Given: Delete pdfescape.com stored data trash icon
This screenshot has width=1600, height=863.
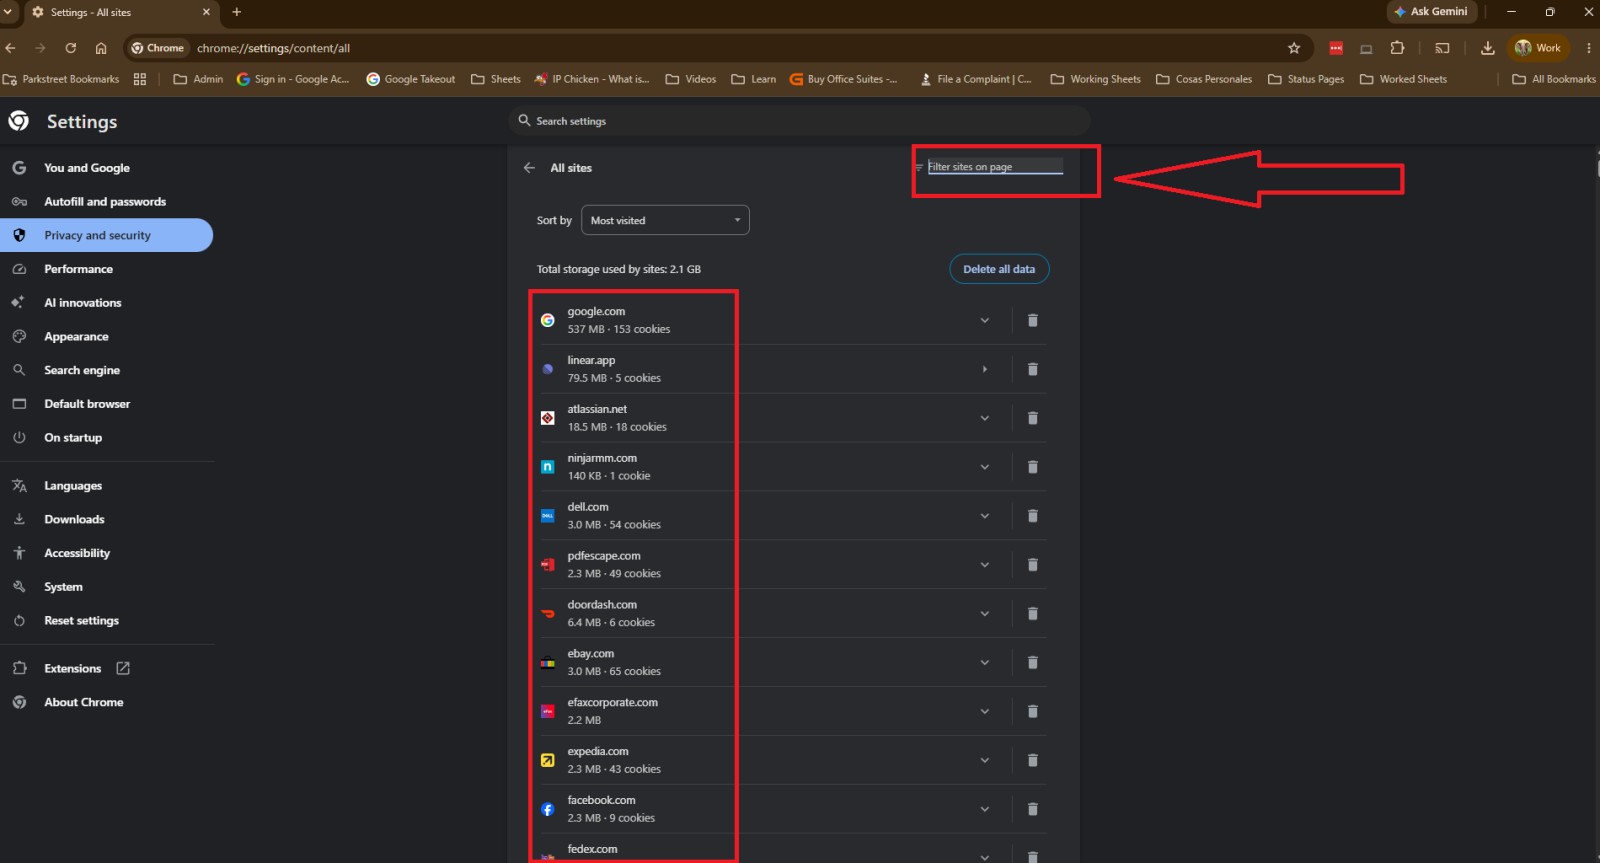Looking at the screenshot, I should (1033, 565).
